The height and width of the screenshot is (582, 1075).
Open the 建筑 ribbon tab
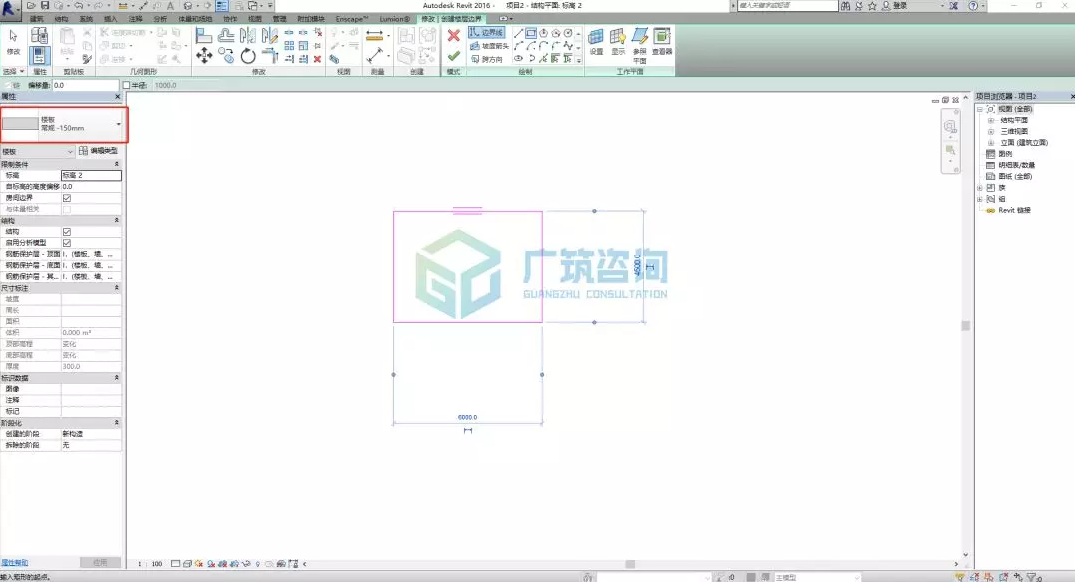[x=36, y=19]
